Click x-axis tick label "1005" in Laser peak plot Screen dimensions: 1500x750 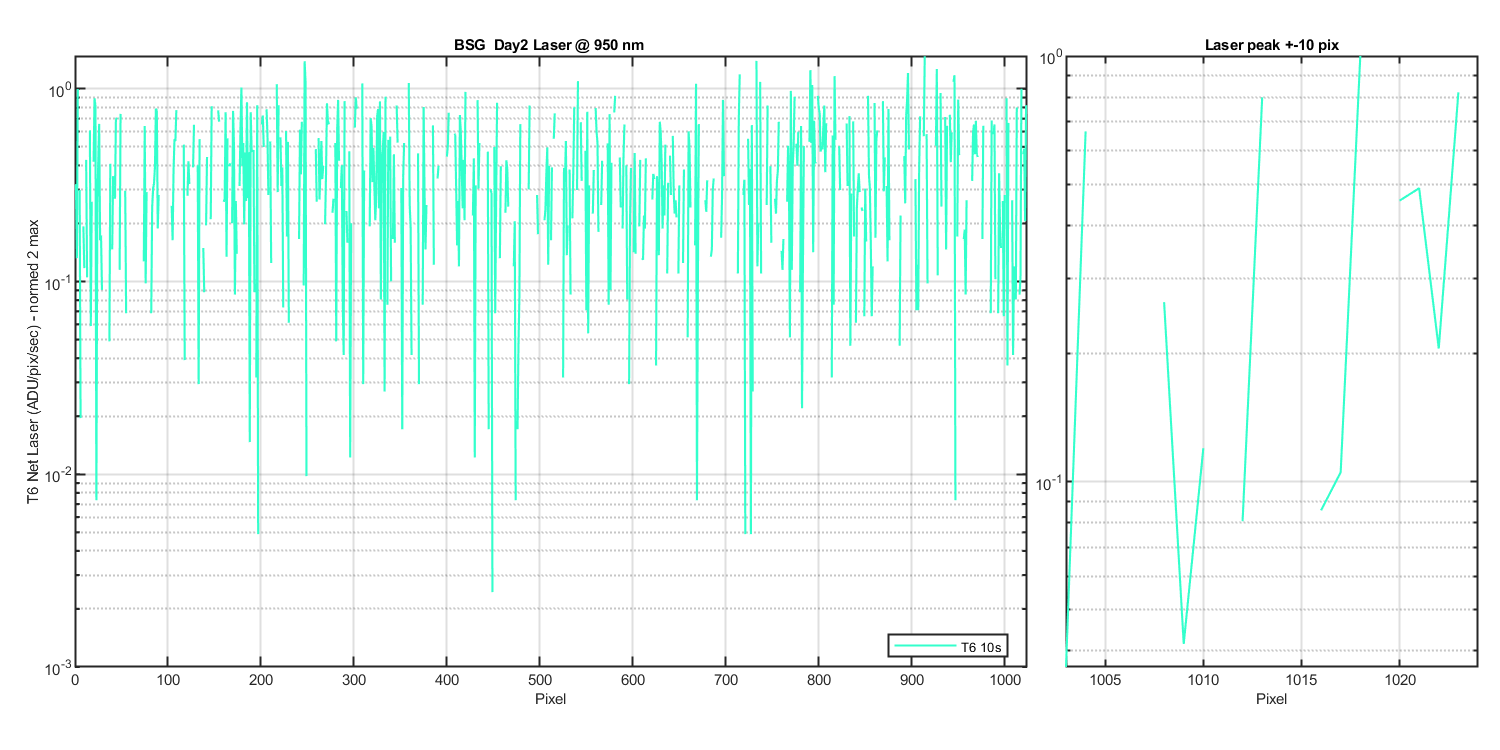[1105, 681]
